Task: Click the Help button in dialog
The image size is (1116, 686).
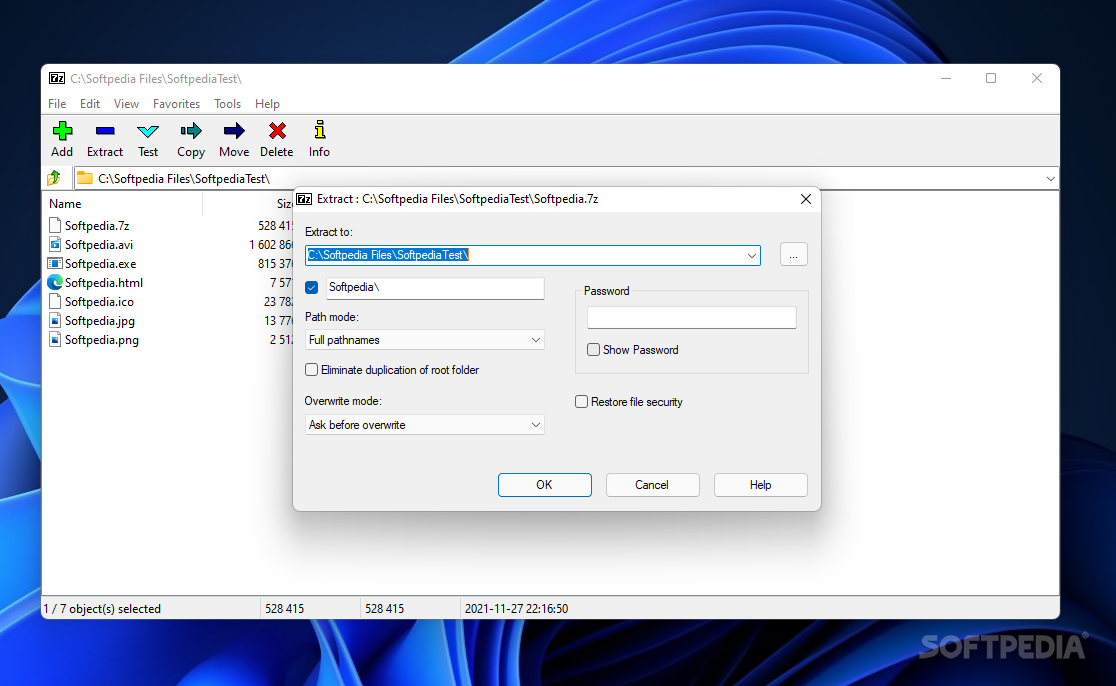Action: [x=761, y=485]
